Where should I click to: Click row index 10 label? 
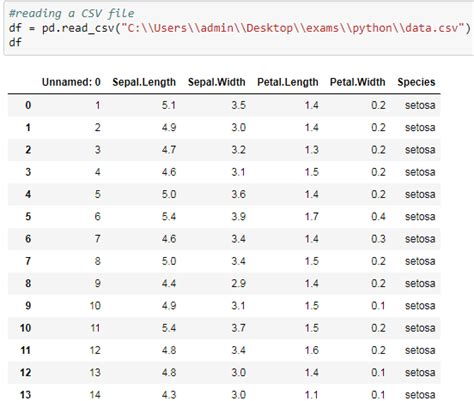[25, 328]
